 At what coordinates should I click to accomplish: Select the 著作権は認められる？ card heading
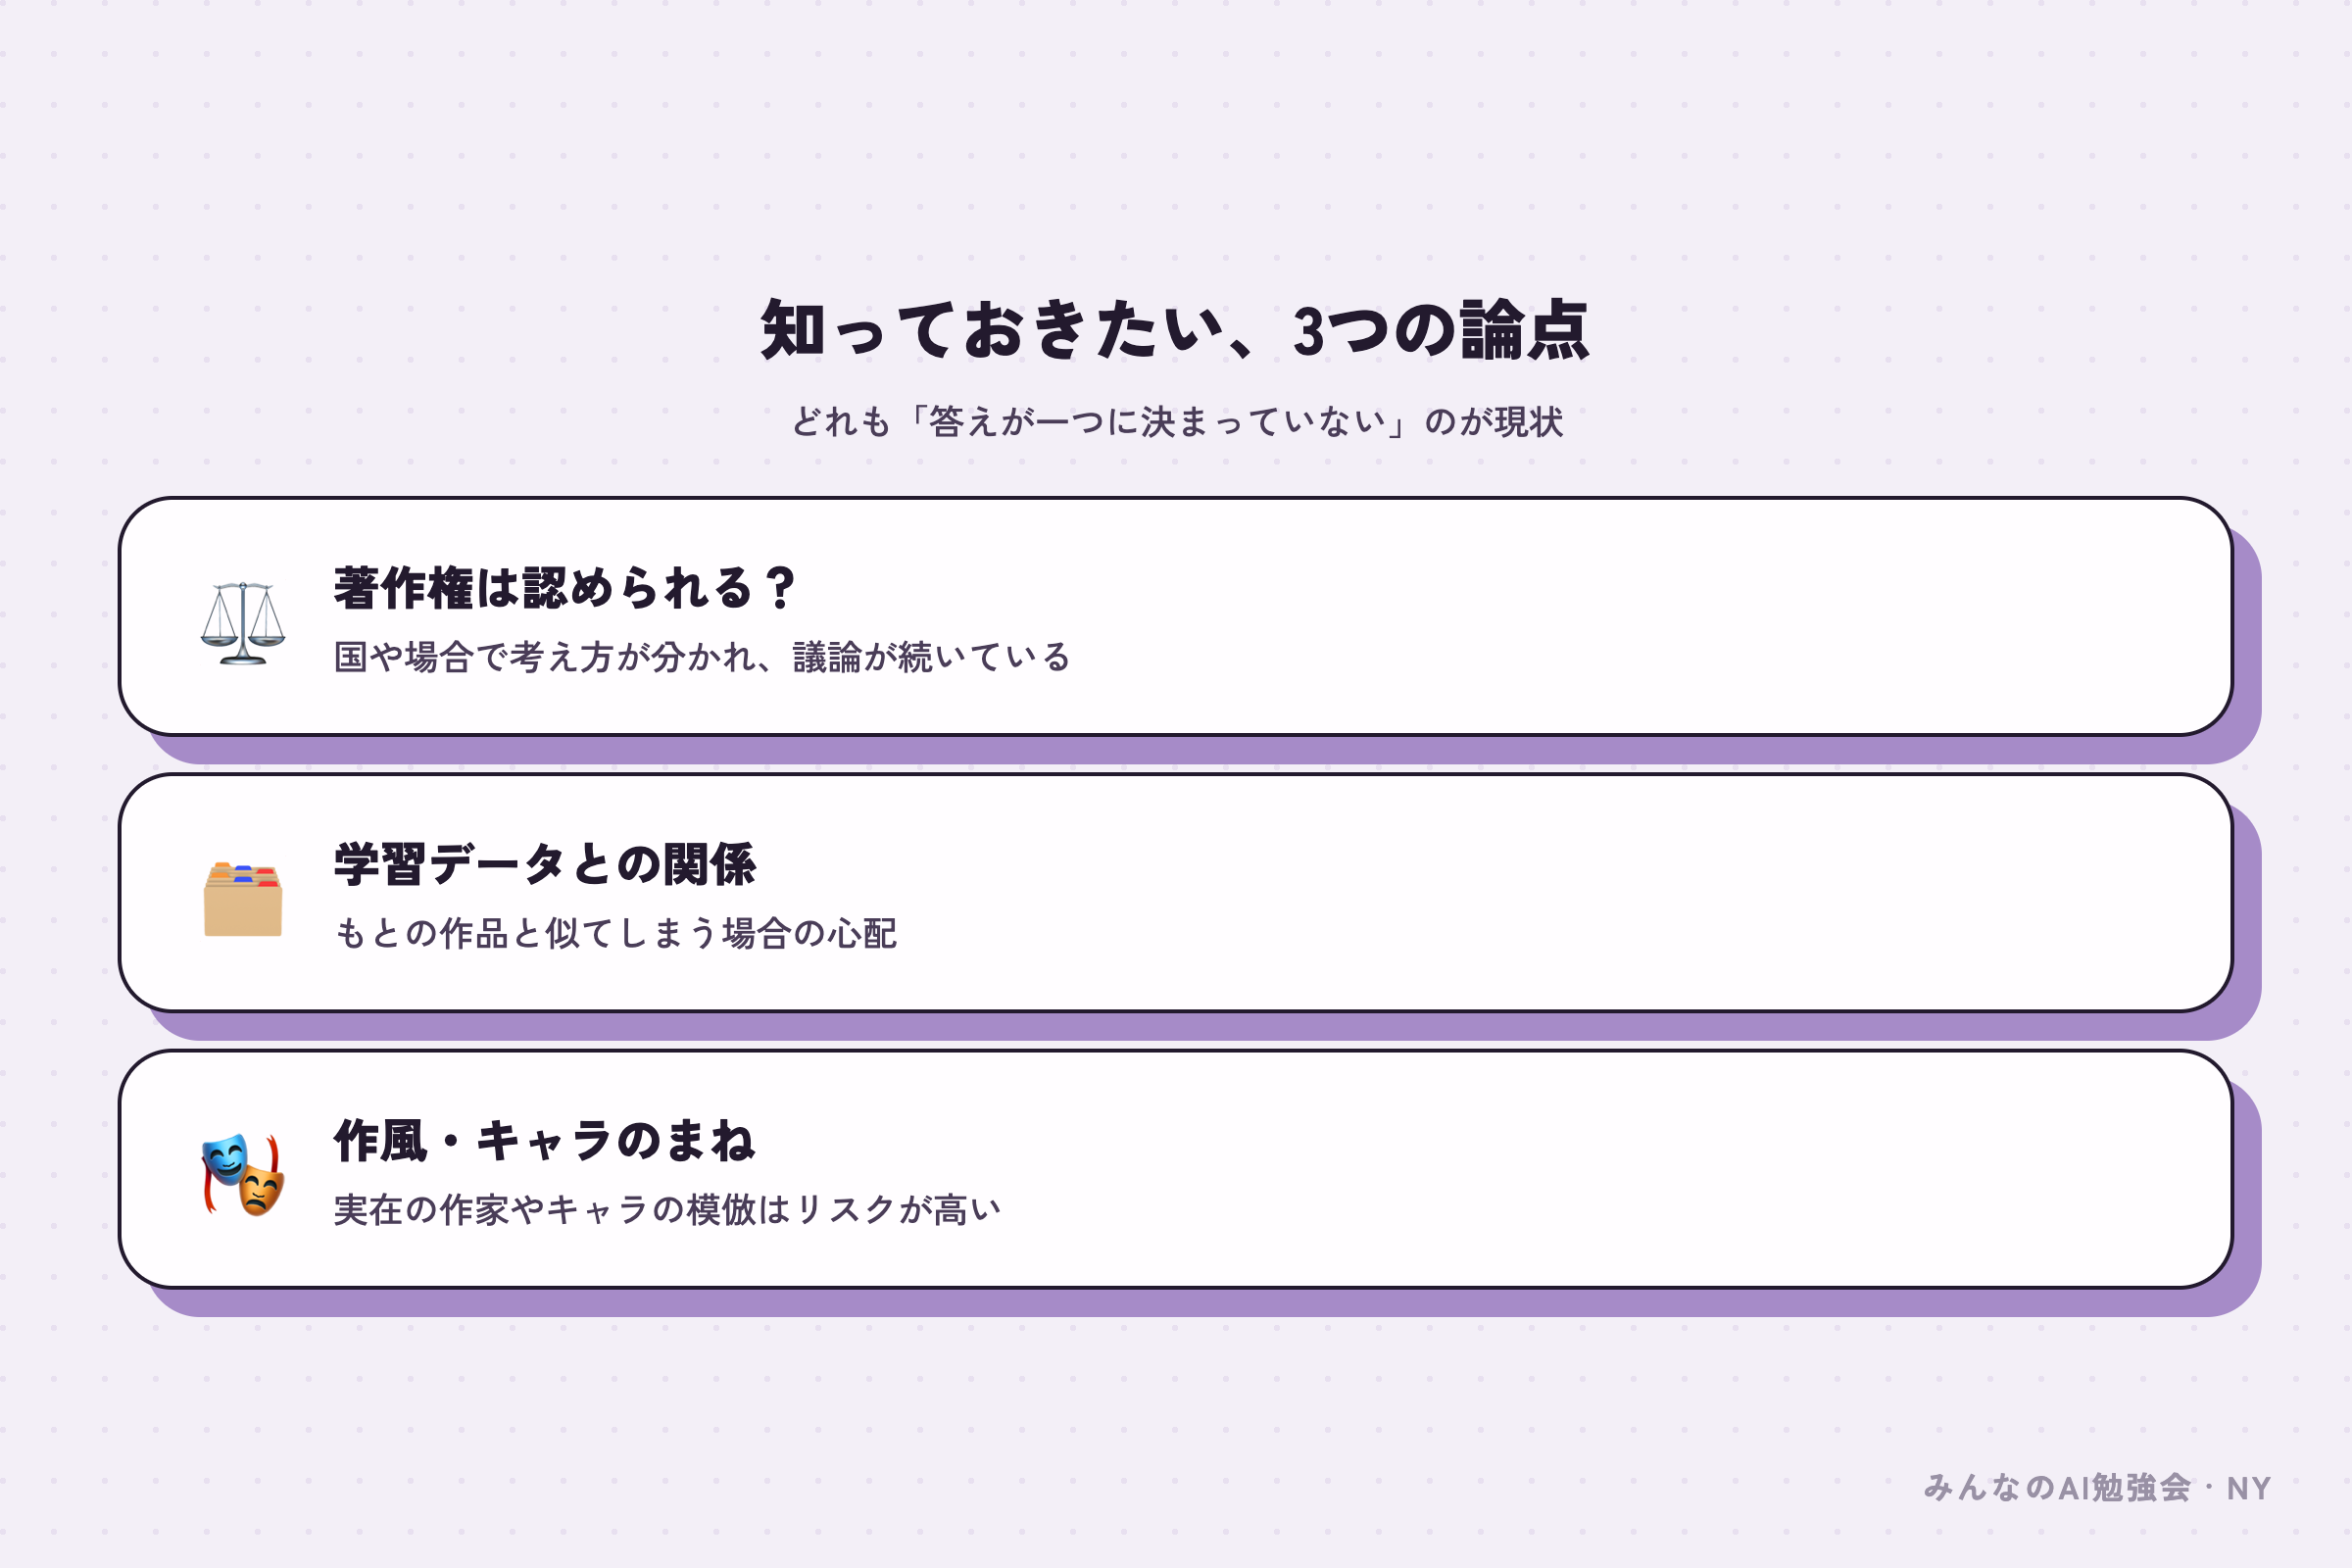point(565,588)
